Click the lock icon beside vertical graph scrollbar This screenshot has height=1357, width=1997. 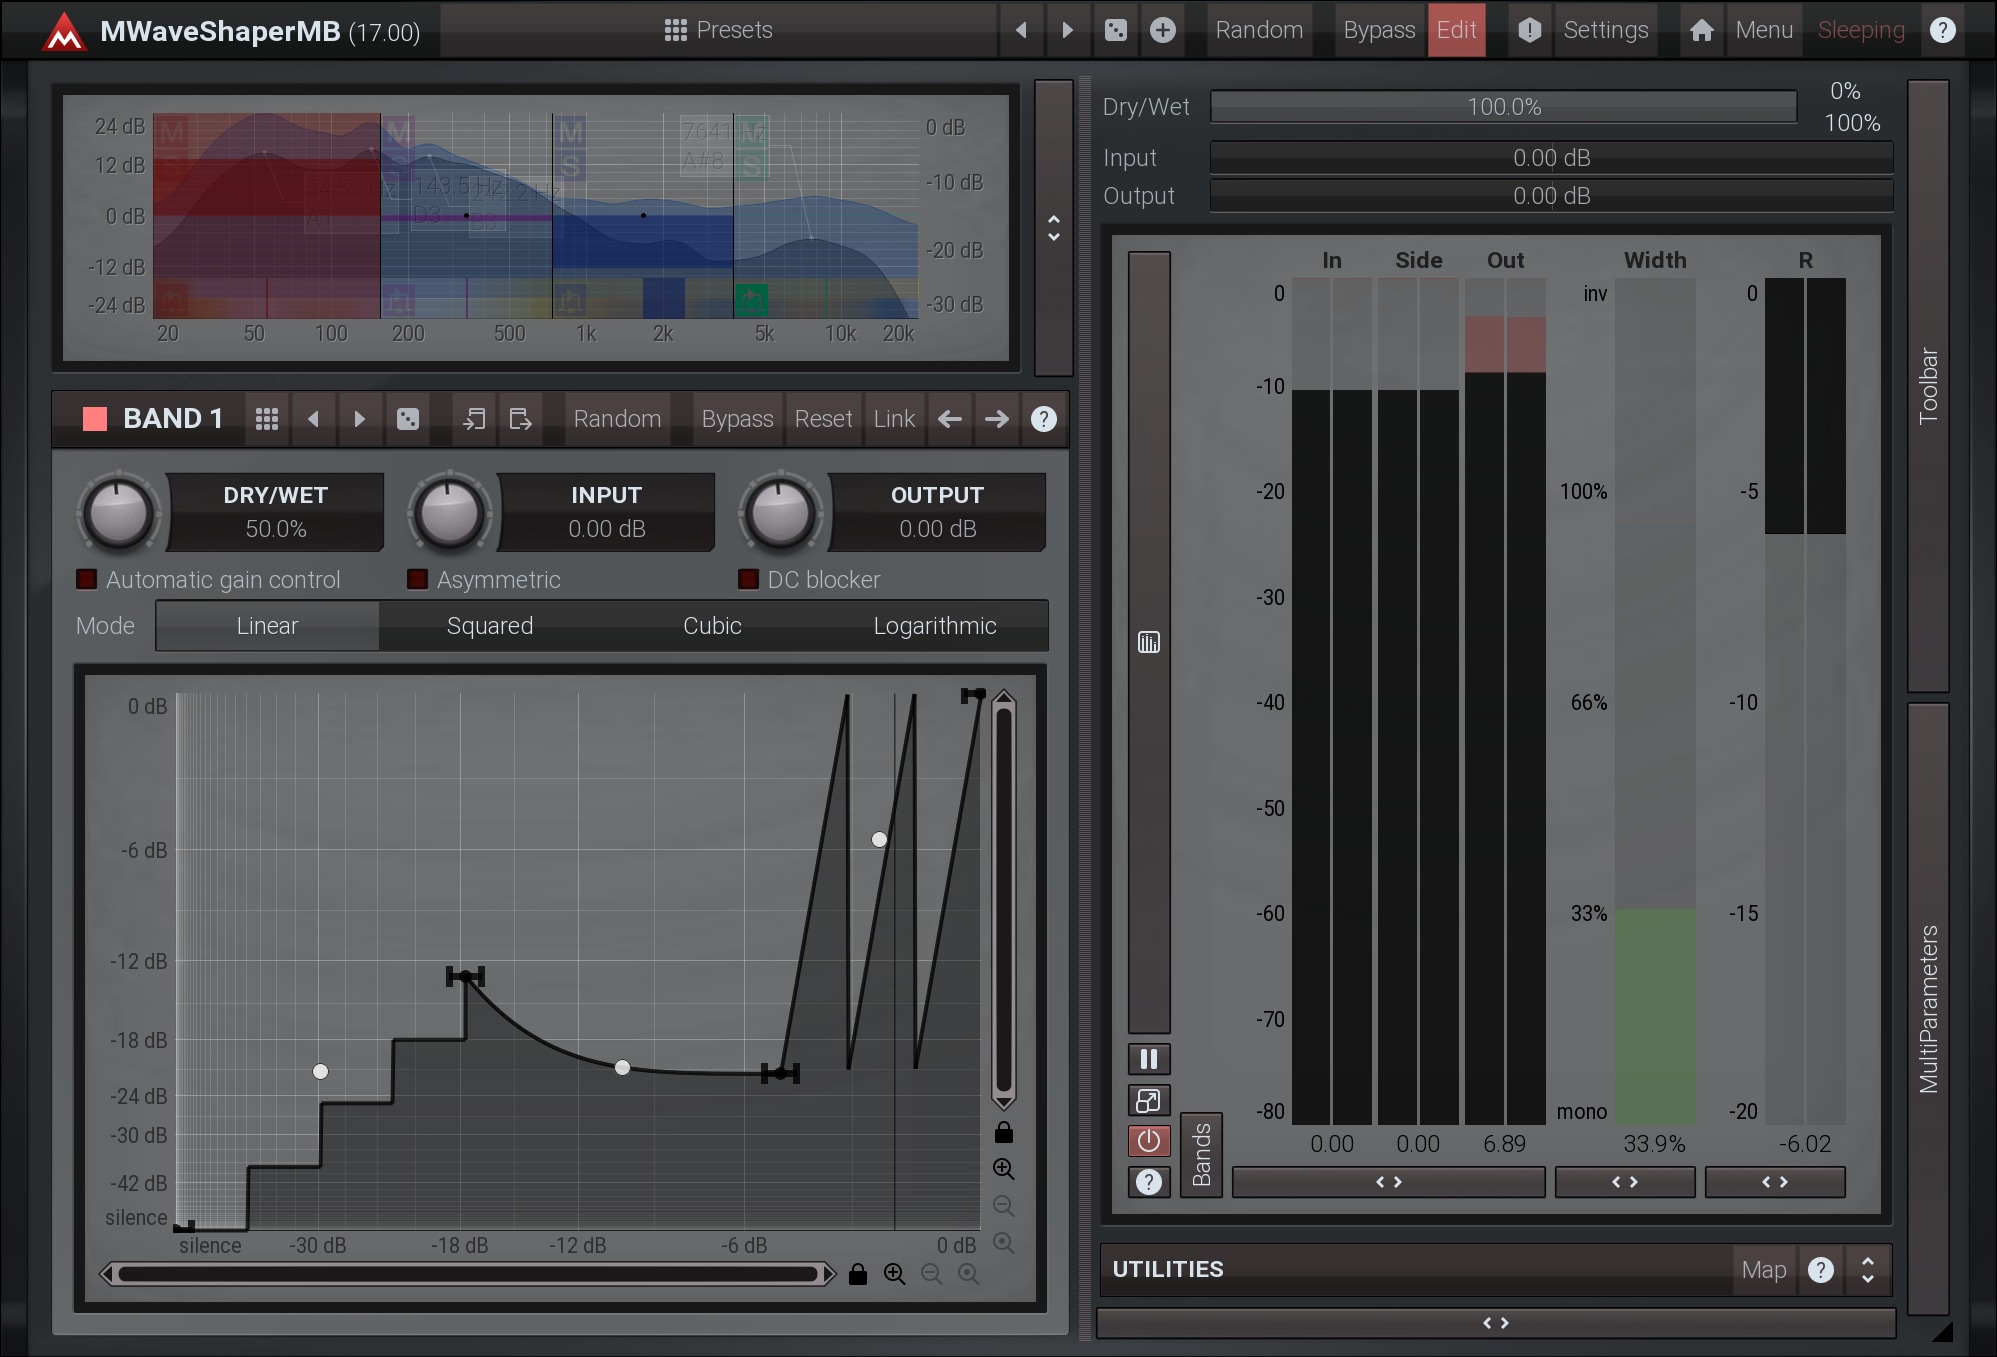(1004, 1132)
